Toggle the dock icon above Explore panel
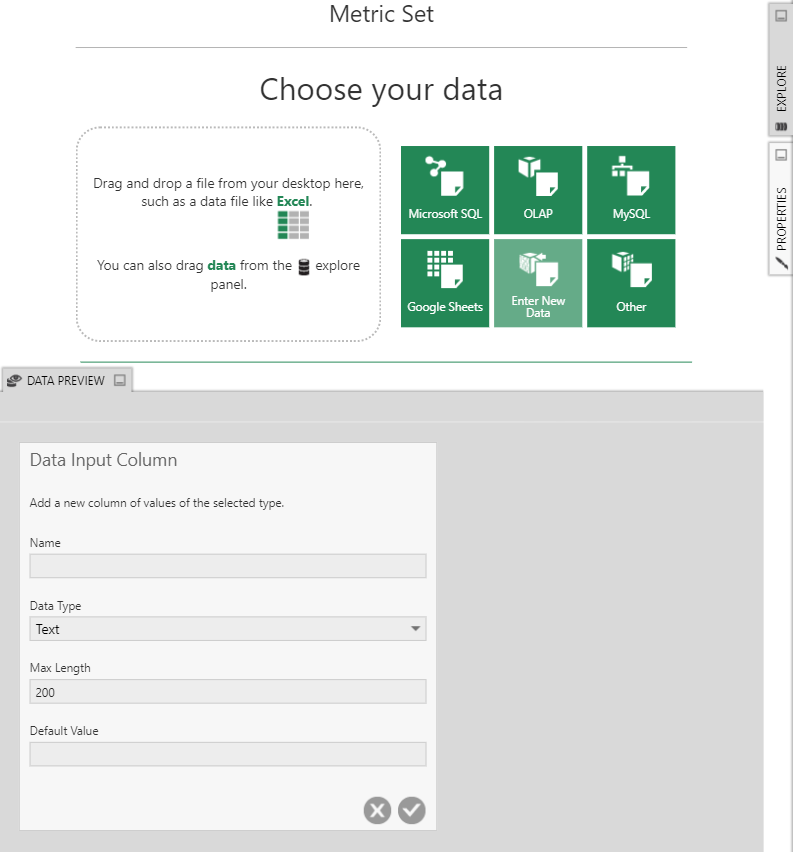This screenshot has height=852, width=793. 780,17
